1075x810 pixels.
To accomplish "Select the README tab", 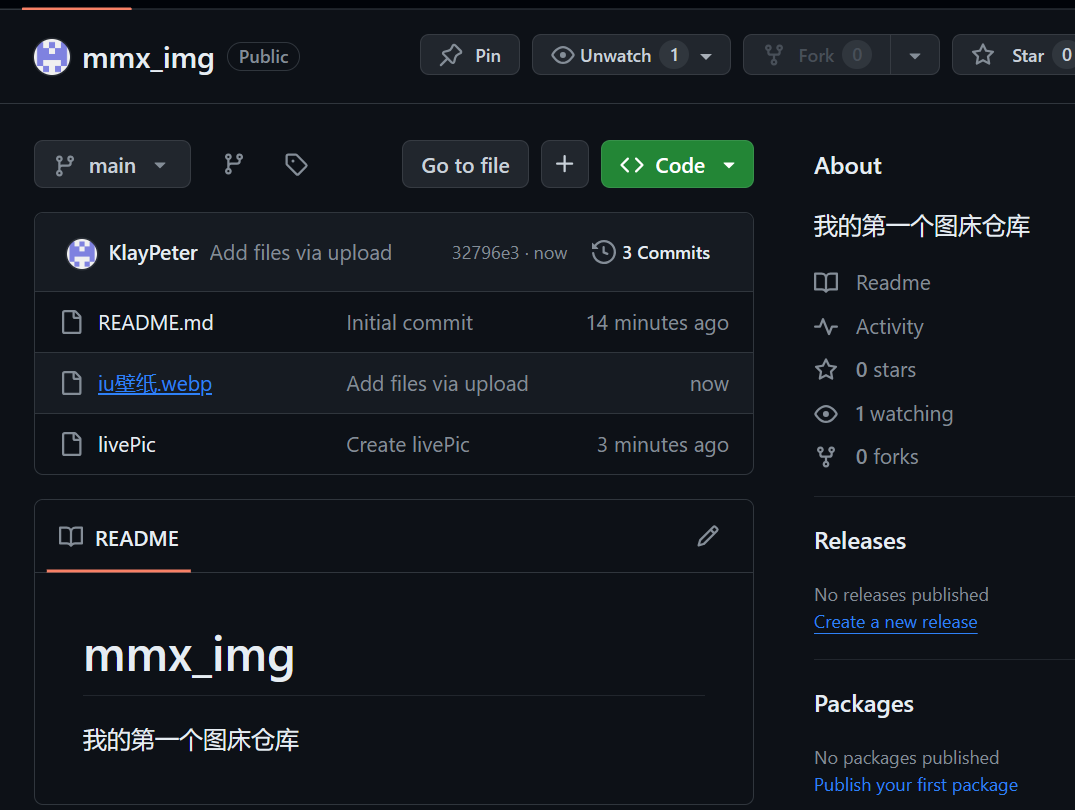I will (x=119, y=538).
